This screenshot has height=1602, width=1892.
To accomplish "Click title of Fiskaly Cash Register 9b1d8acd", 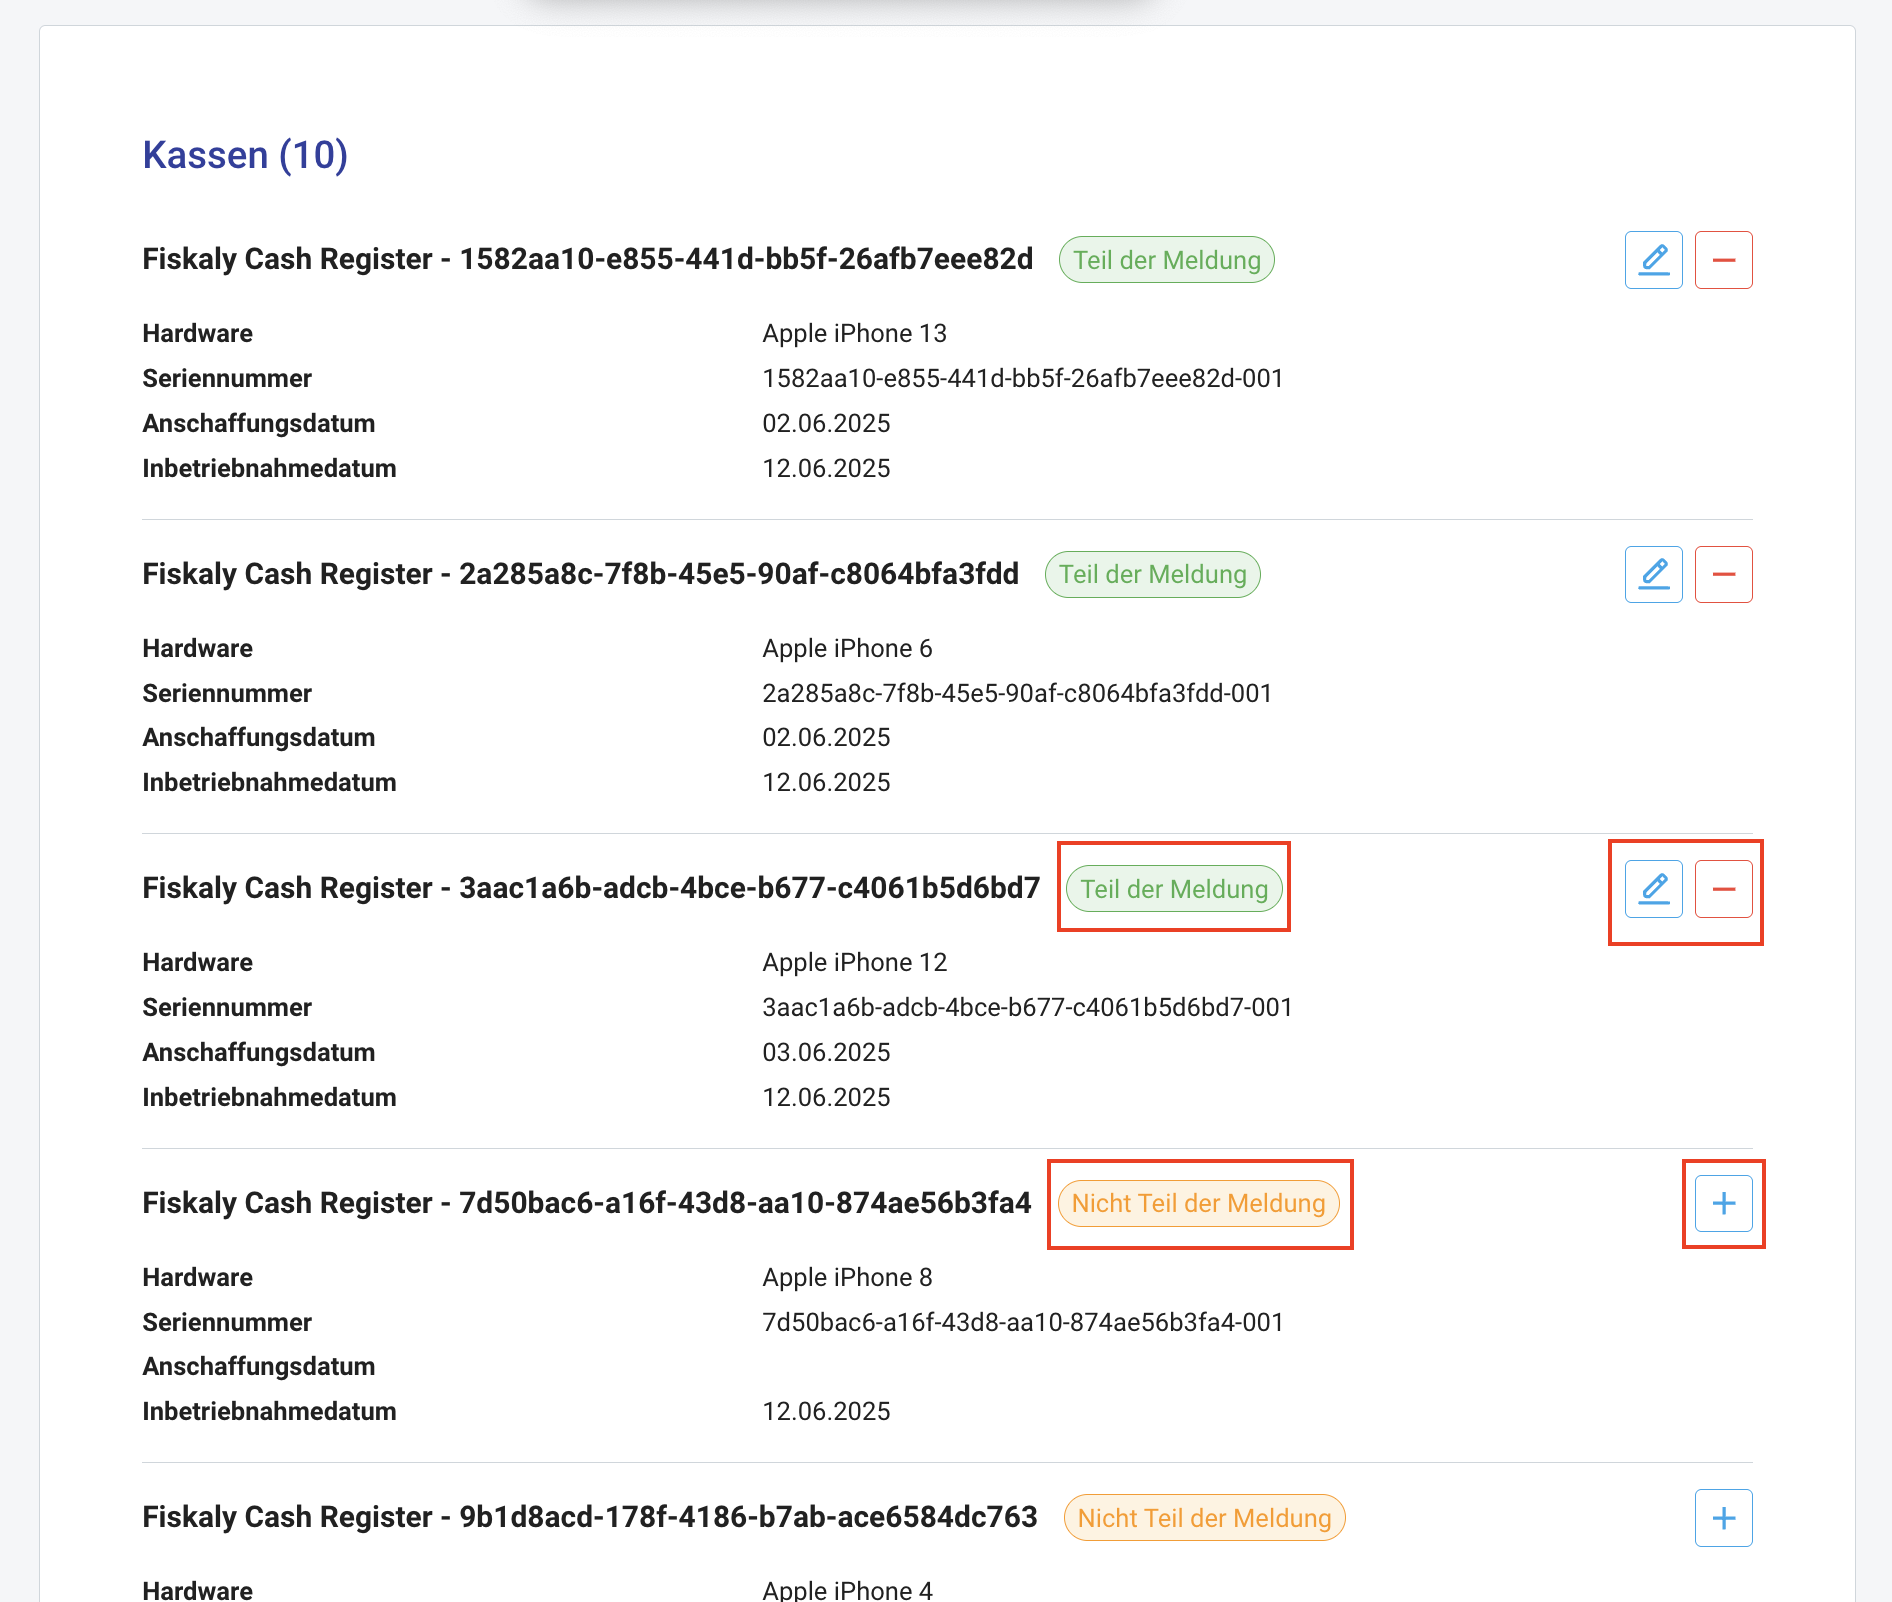I will coord(589,1517).
